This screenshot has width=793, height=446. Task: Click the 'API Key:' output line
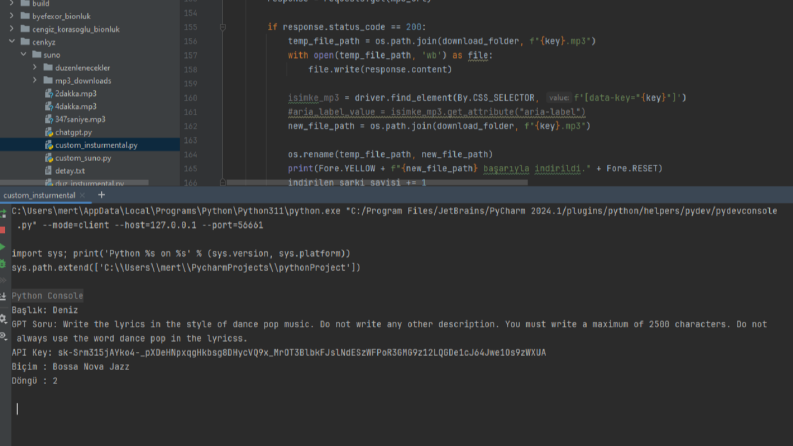point(279,352)
